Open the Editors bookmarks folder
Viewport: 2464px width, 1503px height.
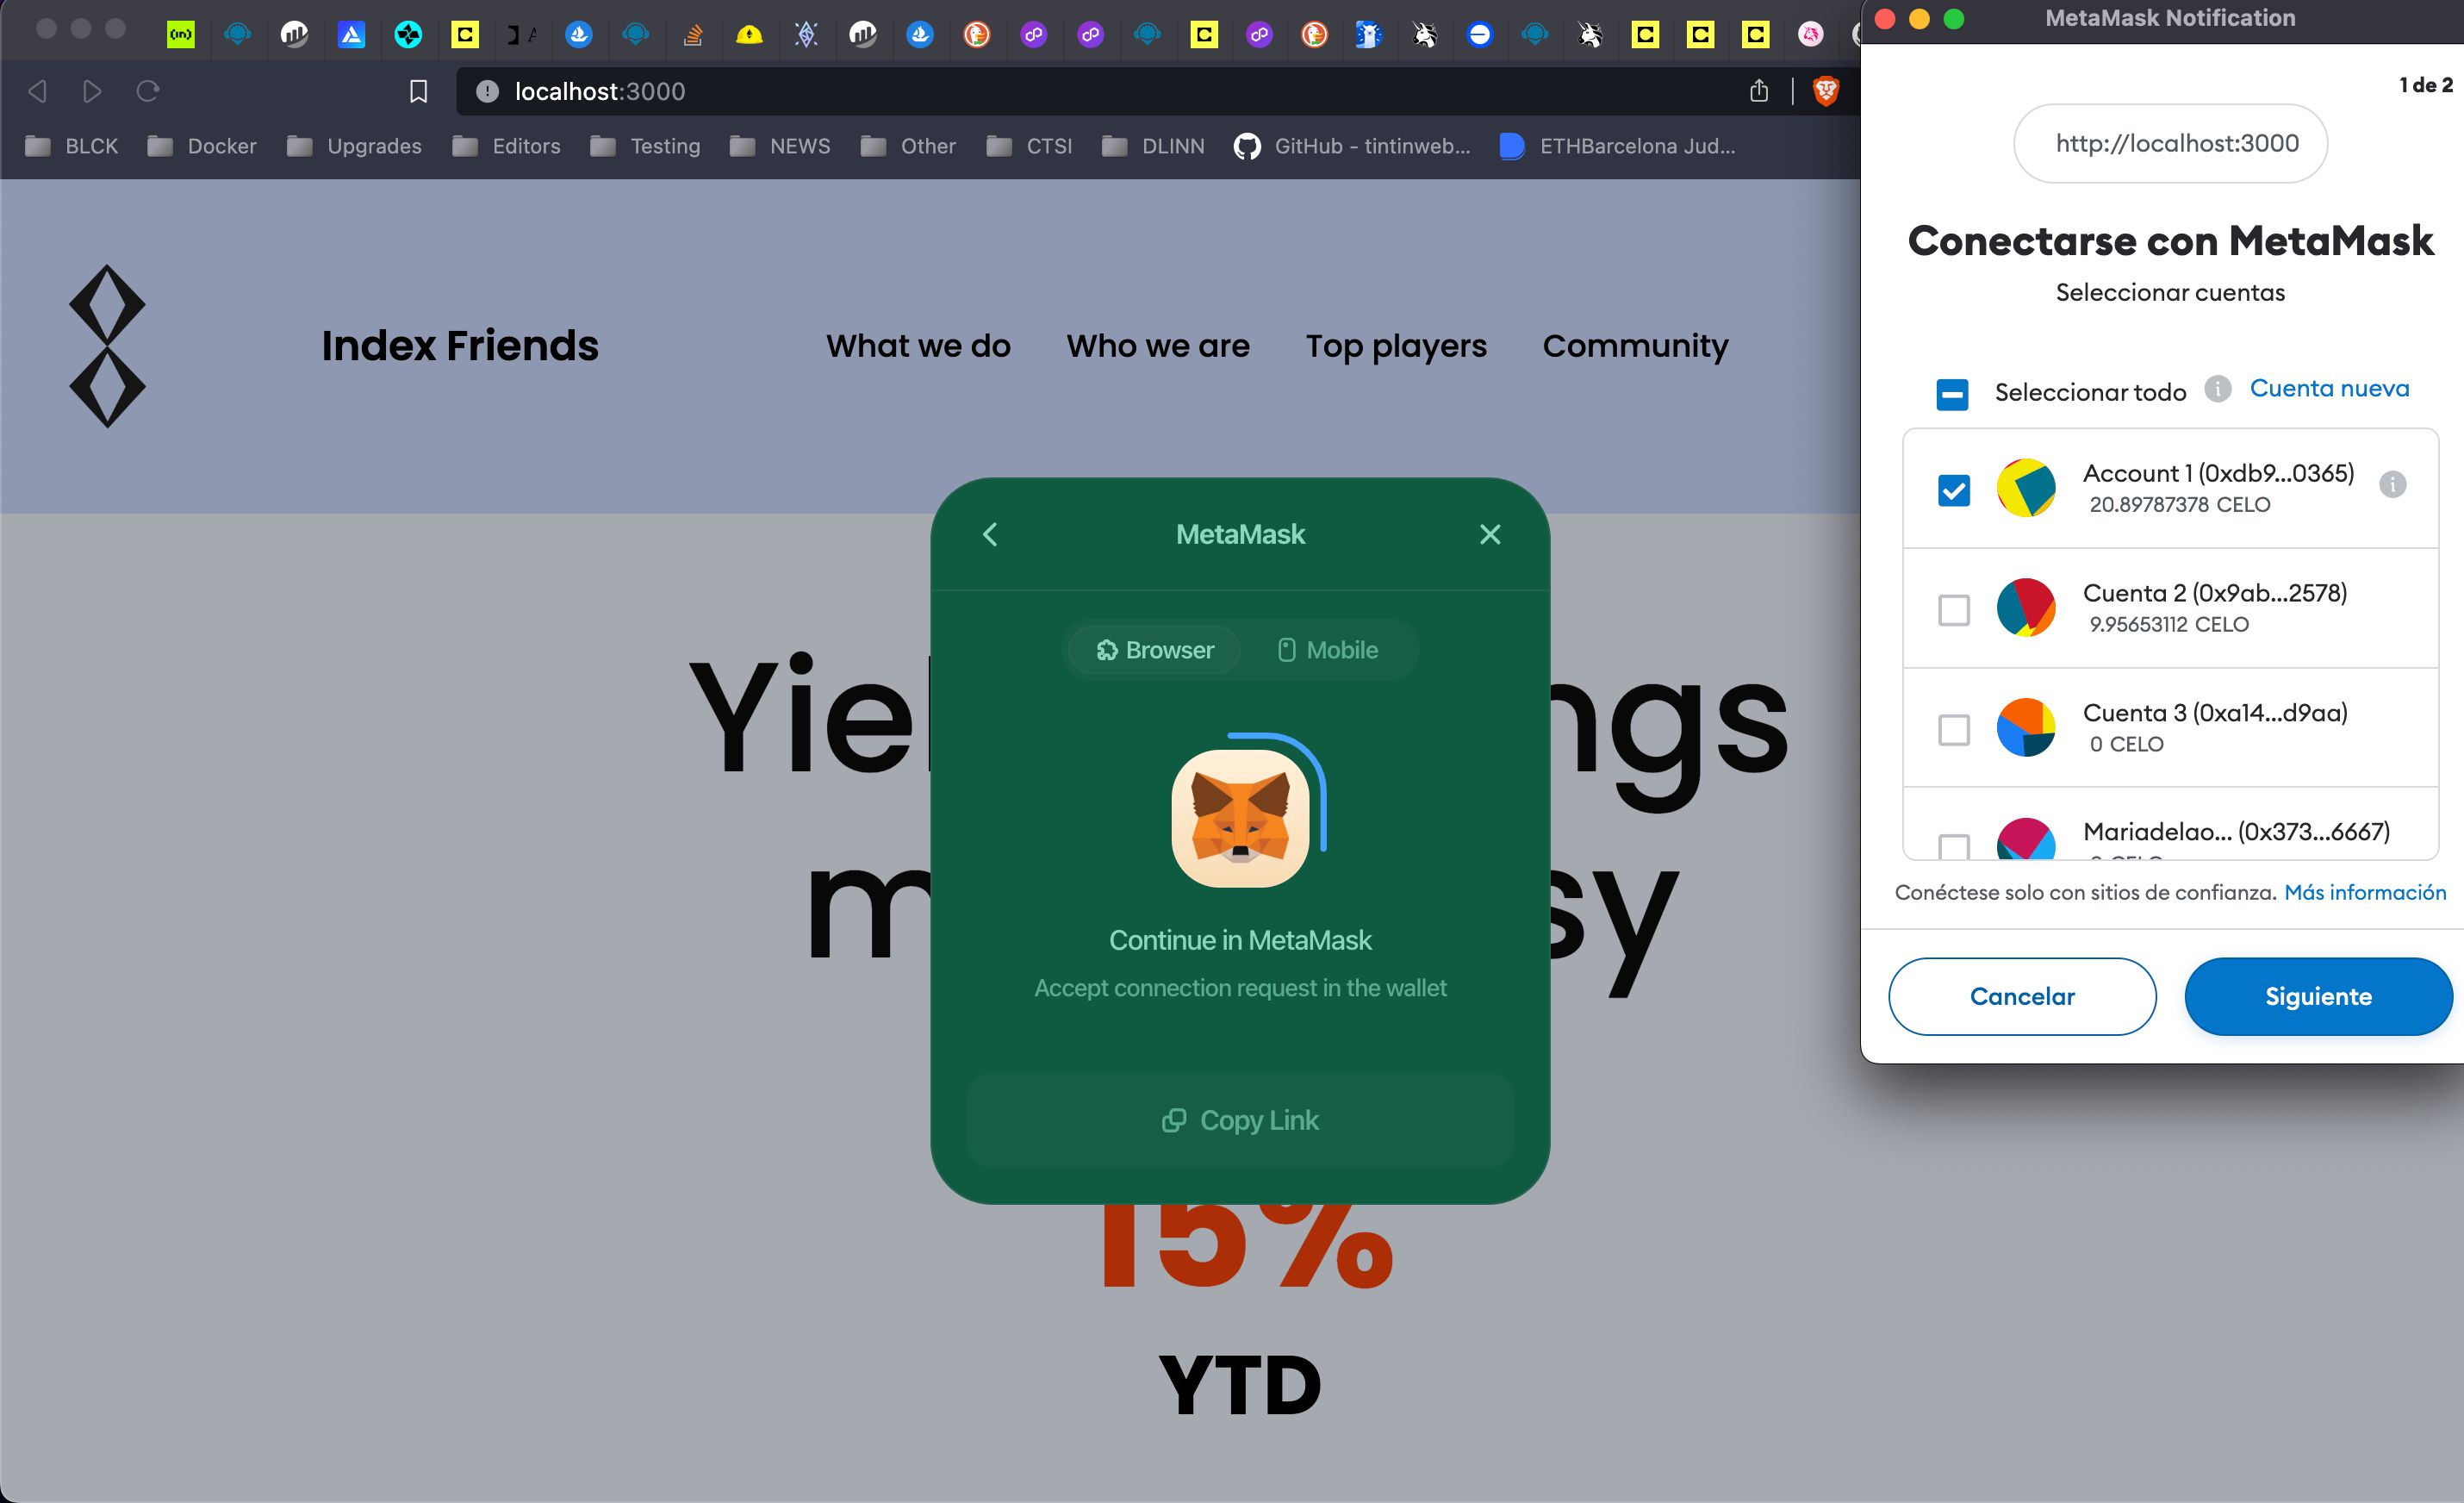tap(506, 146)
